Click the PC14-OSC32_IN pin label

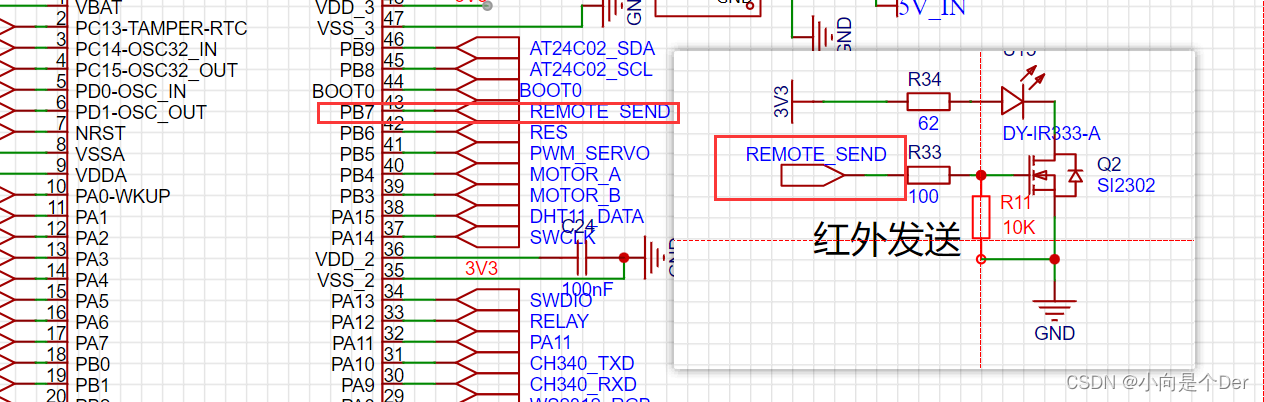146,49
